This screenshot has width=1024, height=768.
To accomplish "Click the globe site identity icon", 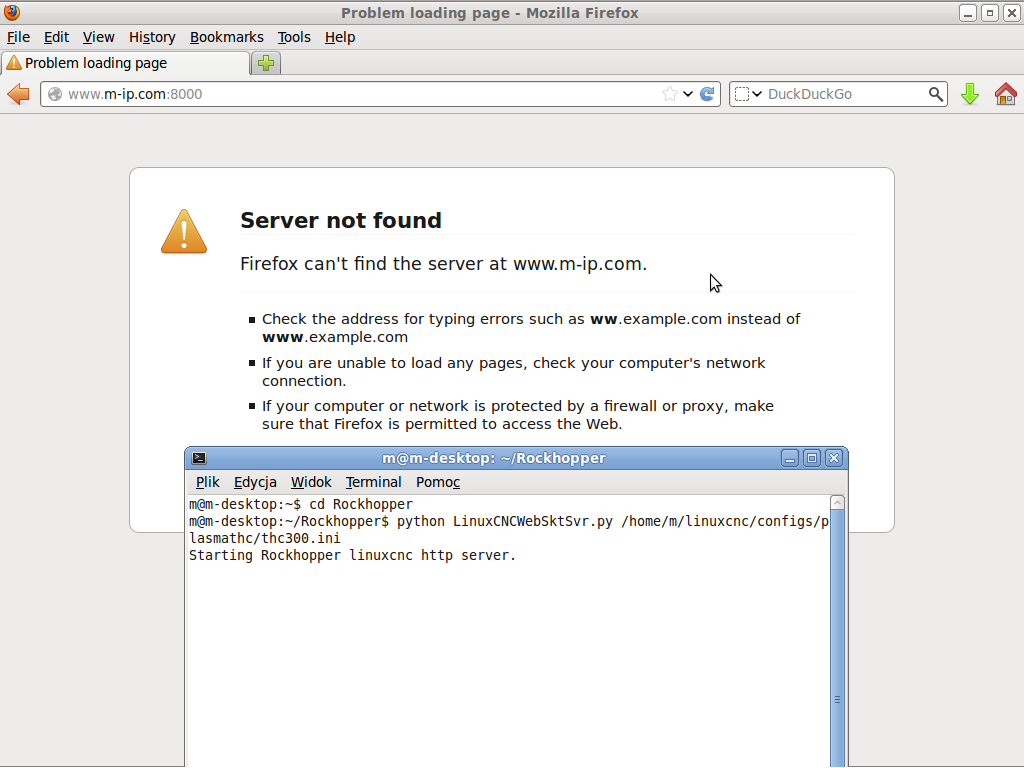I will 55,94.
